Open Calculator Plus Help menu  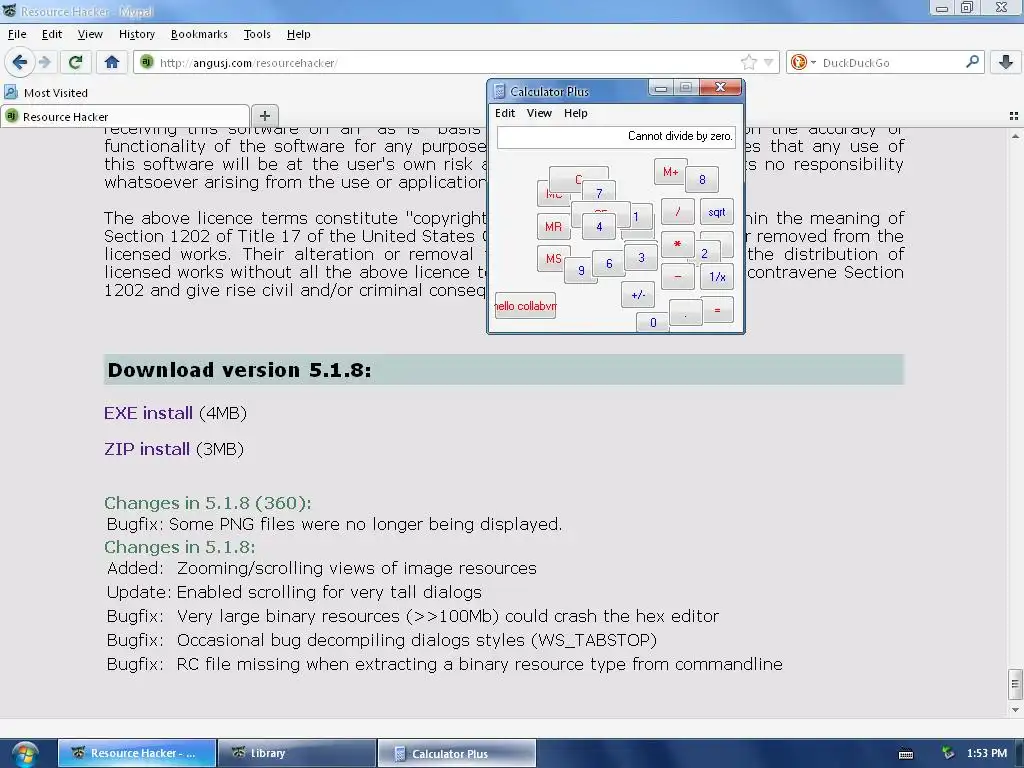tap(575, 113)
